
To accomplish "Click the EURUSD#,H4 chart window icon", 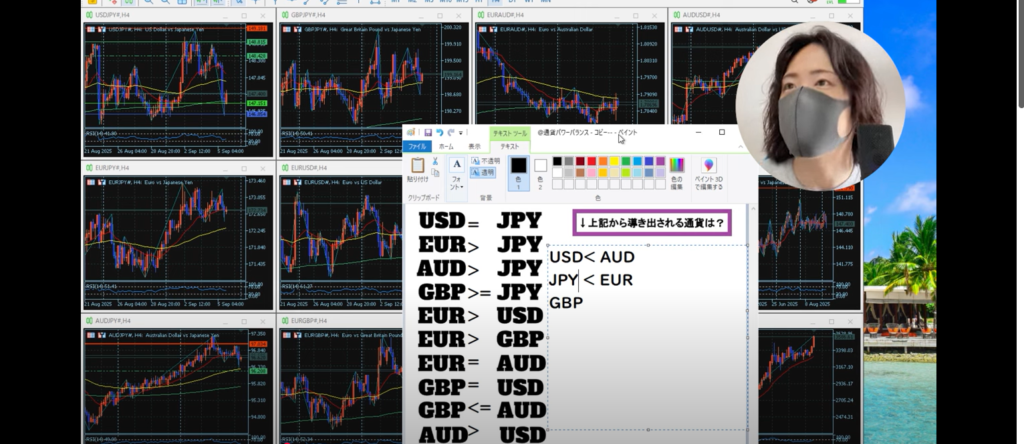I will 285,168.
